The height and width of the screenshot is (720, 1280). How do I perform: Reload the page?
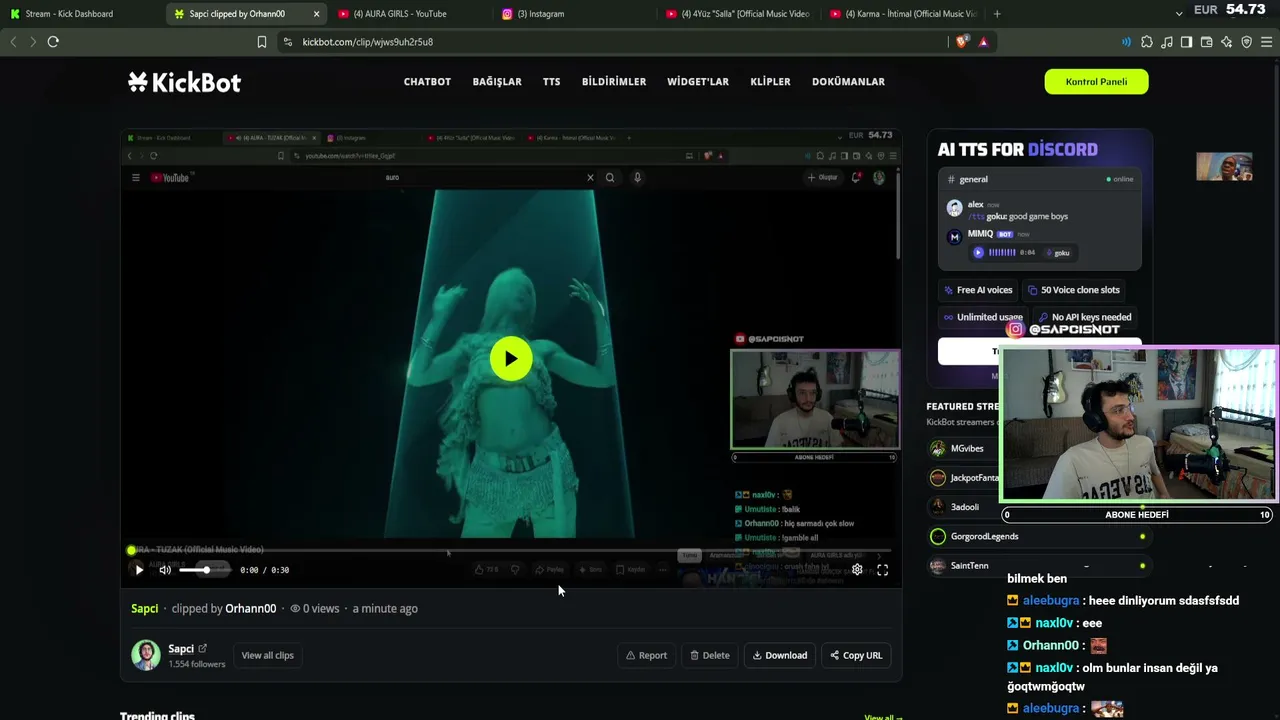click(53, 42)
